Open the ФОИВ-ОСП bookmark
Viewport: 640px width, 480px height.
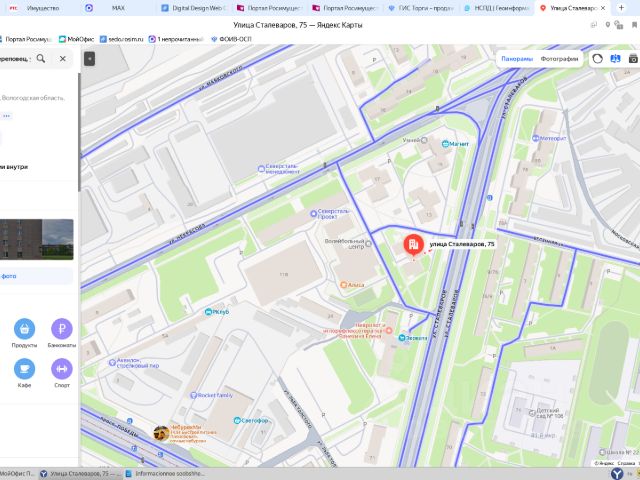pos(231,39)
